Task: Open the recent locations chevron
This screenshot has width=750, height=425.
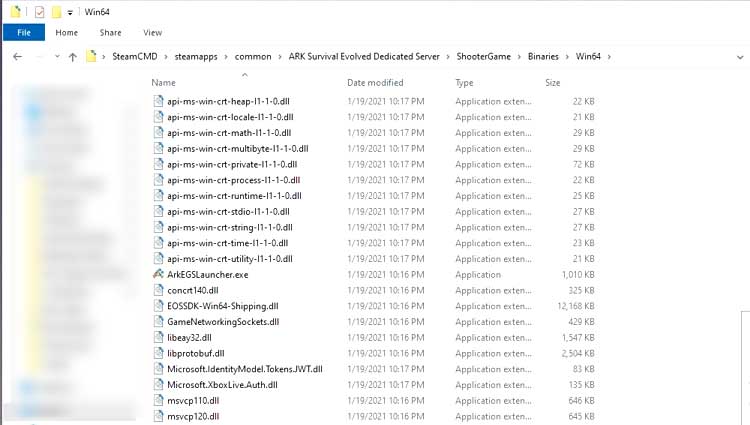Action: (57, 56)
